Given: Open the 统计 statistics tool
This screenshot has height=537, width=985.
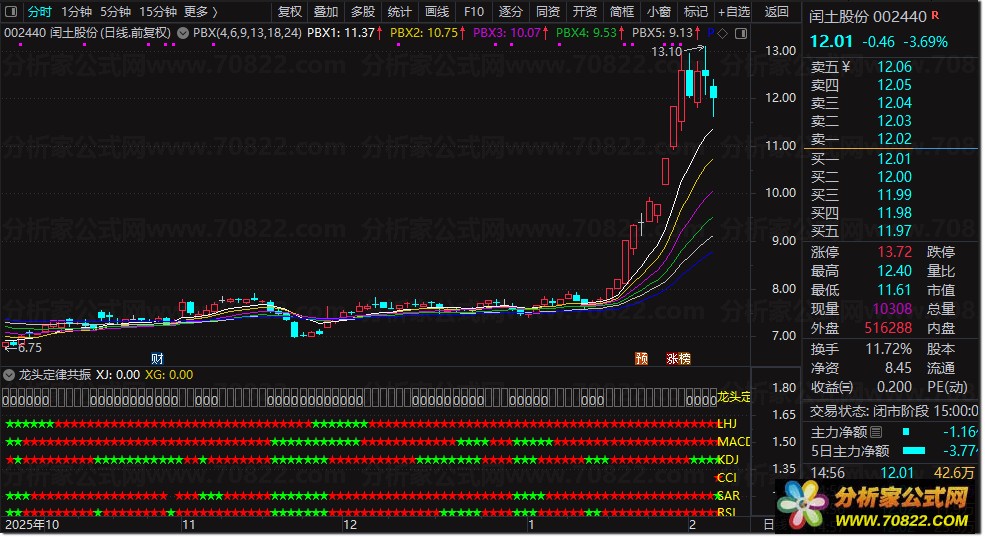Looking at the screenshot, I should (x=400, y=12).
